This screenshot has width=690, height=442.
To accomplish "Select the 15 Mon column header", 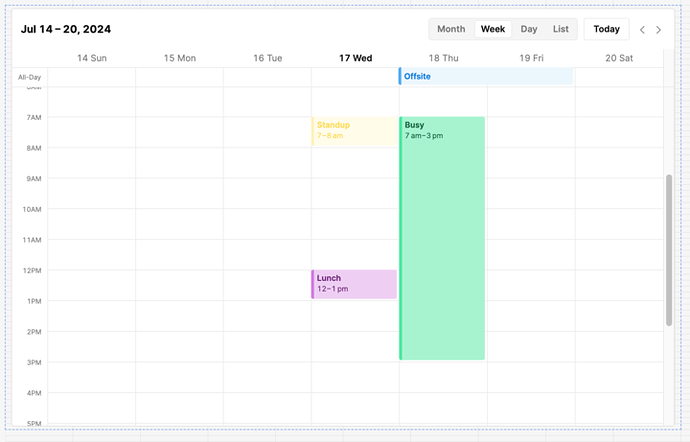I will click(x=180, y=58).
